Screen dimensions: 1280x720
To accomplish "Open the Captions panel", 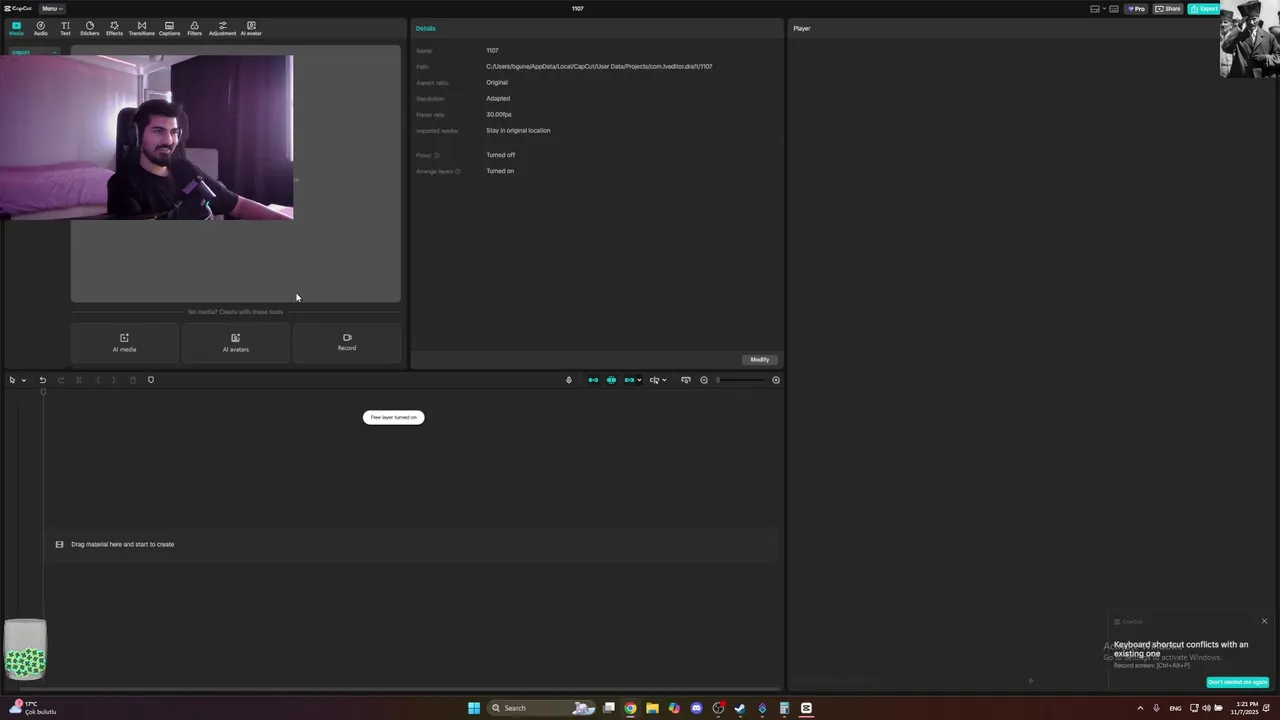I will pyautogui.click(x=169, y=28).
